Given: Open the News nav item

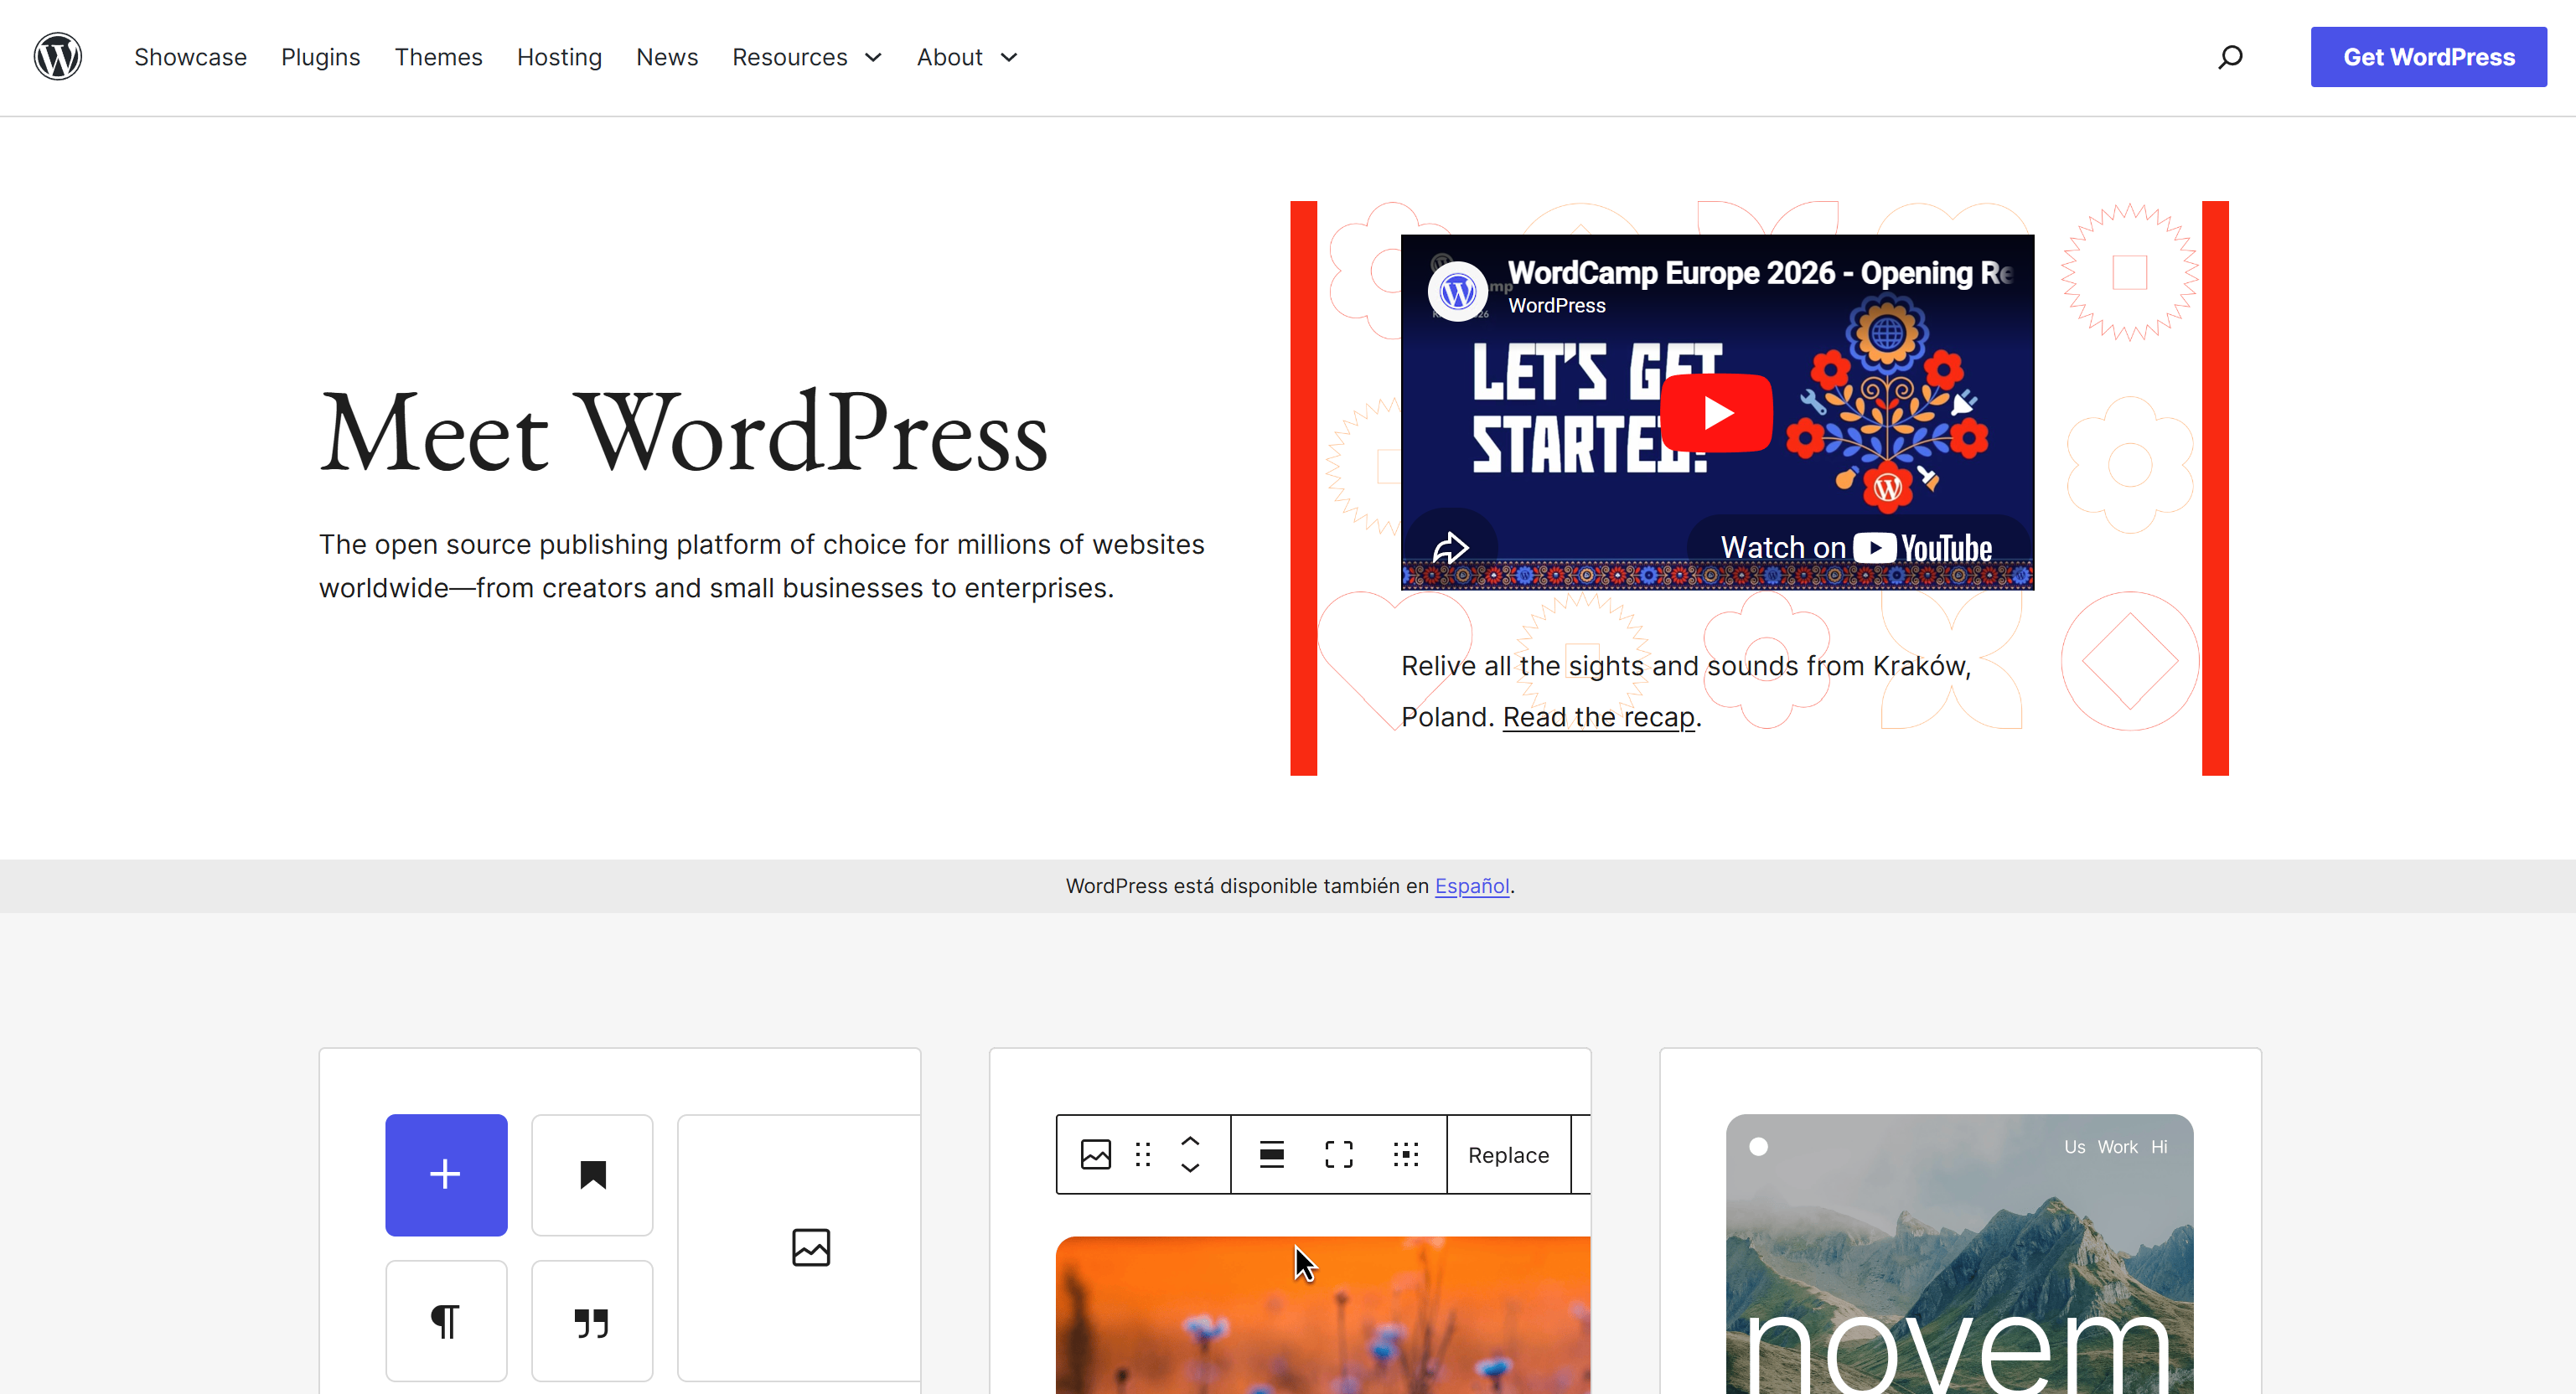Looking at the screenshot, I should click(667, 57).
